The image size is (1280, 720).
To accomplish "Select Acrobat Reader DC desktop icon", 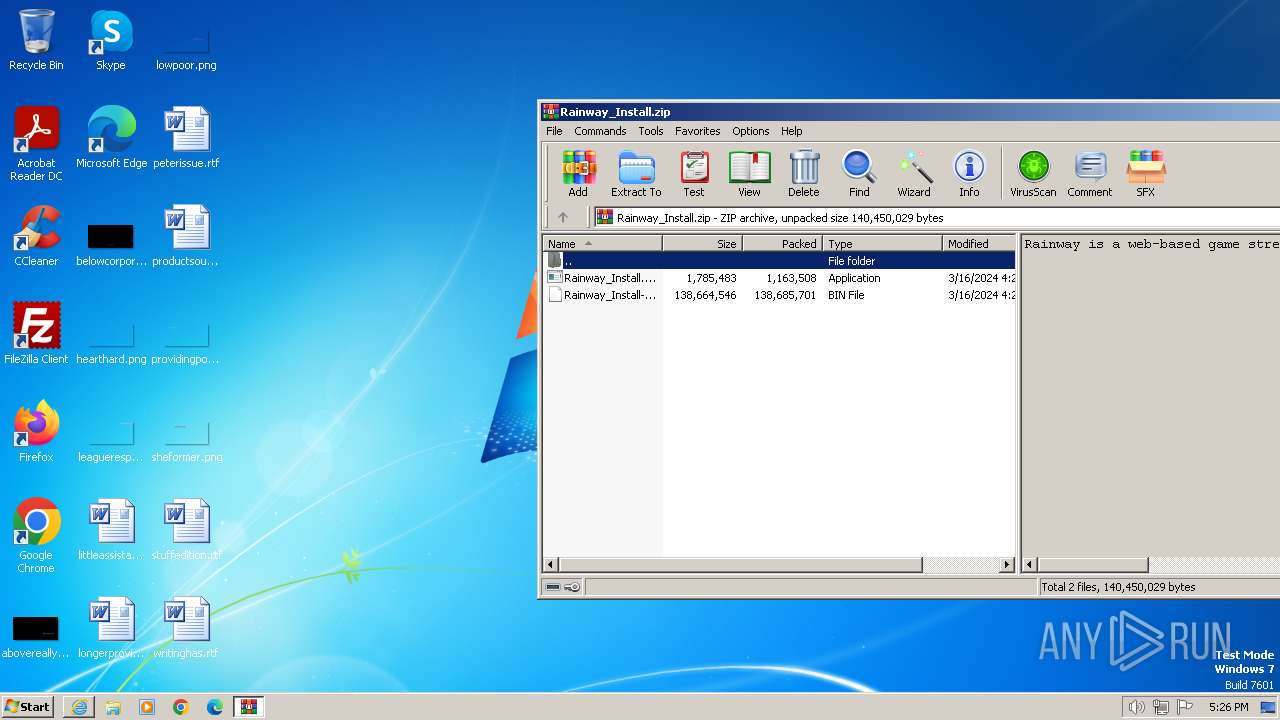I will (x=36, y=144).
